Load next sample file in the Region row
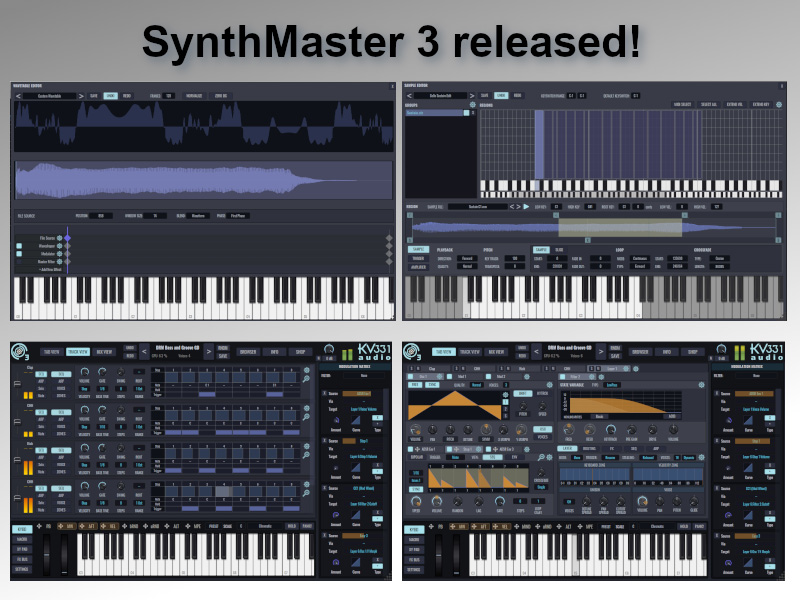 coord(518,207)
